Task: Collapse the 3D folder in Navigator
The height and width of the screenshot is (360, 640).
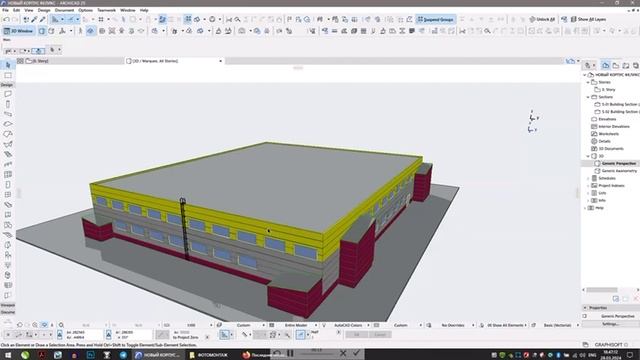Action: coord(588,156)
